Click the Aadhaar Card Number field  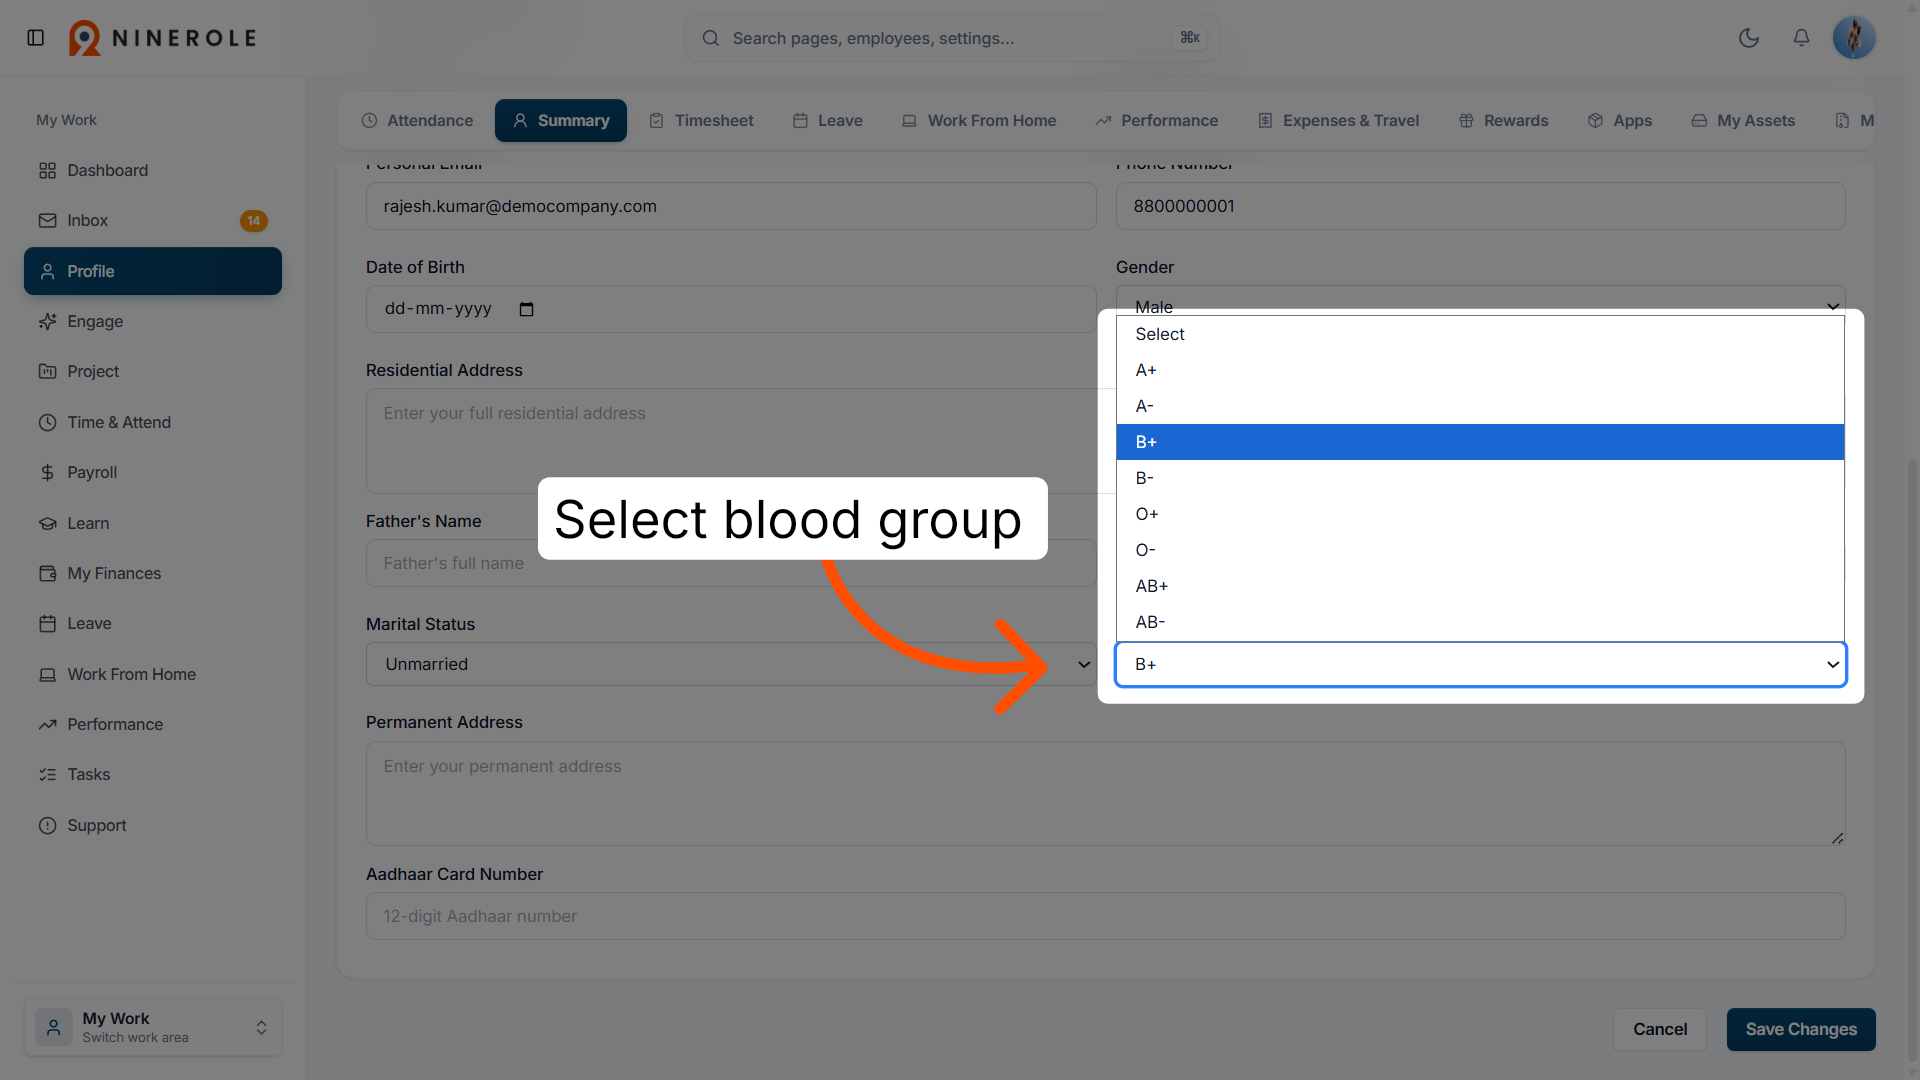coord(1105,916)
